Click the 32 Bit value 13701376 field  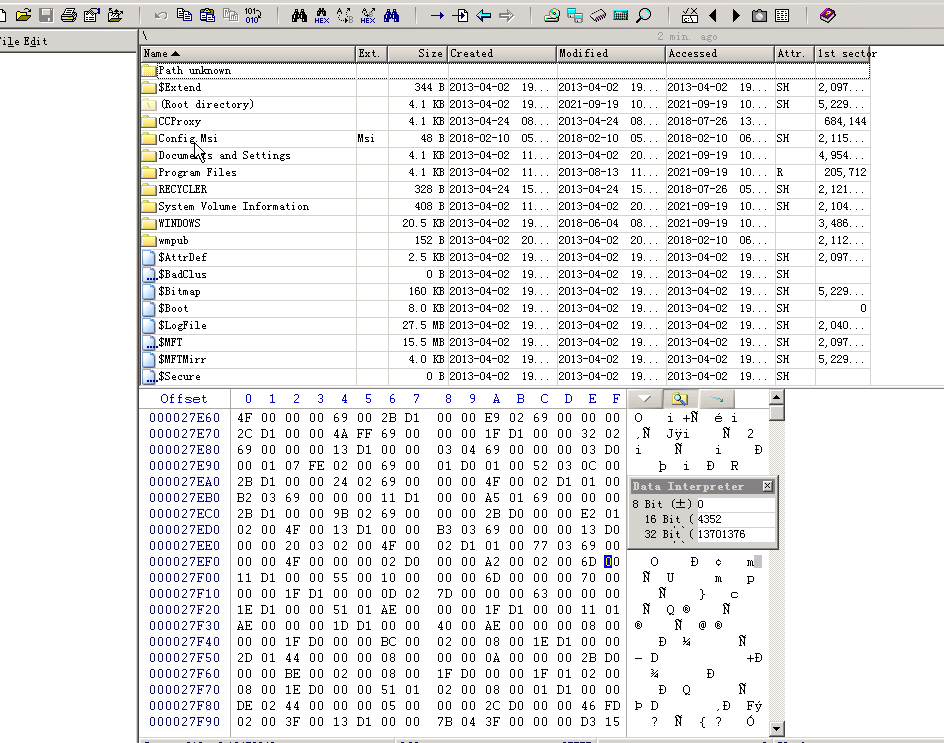(x=734, y=534)
